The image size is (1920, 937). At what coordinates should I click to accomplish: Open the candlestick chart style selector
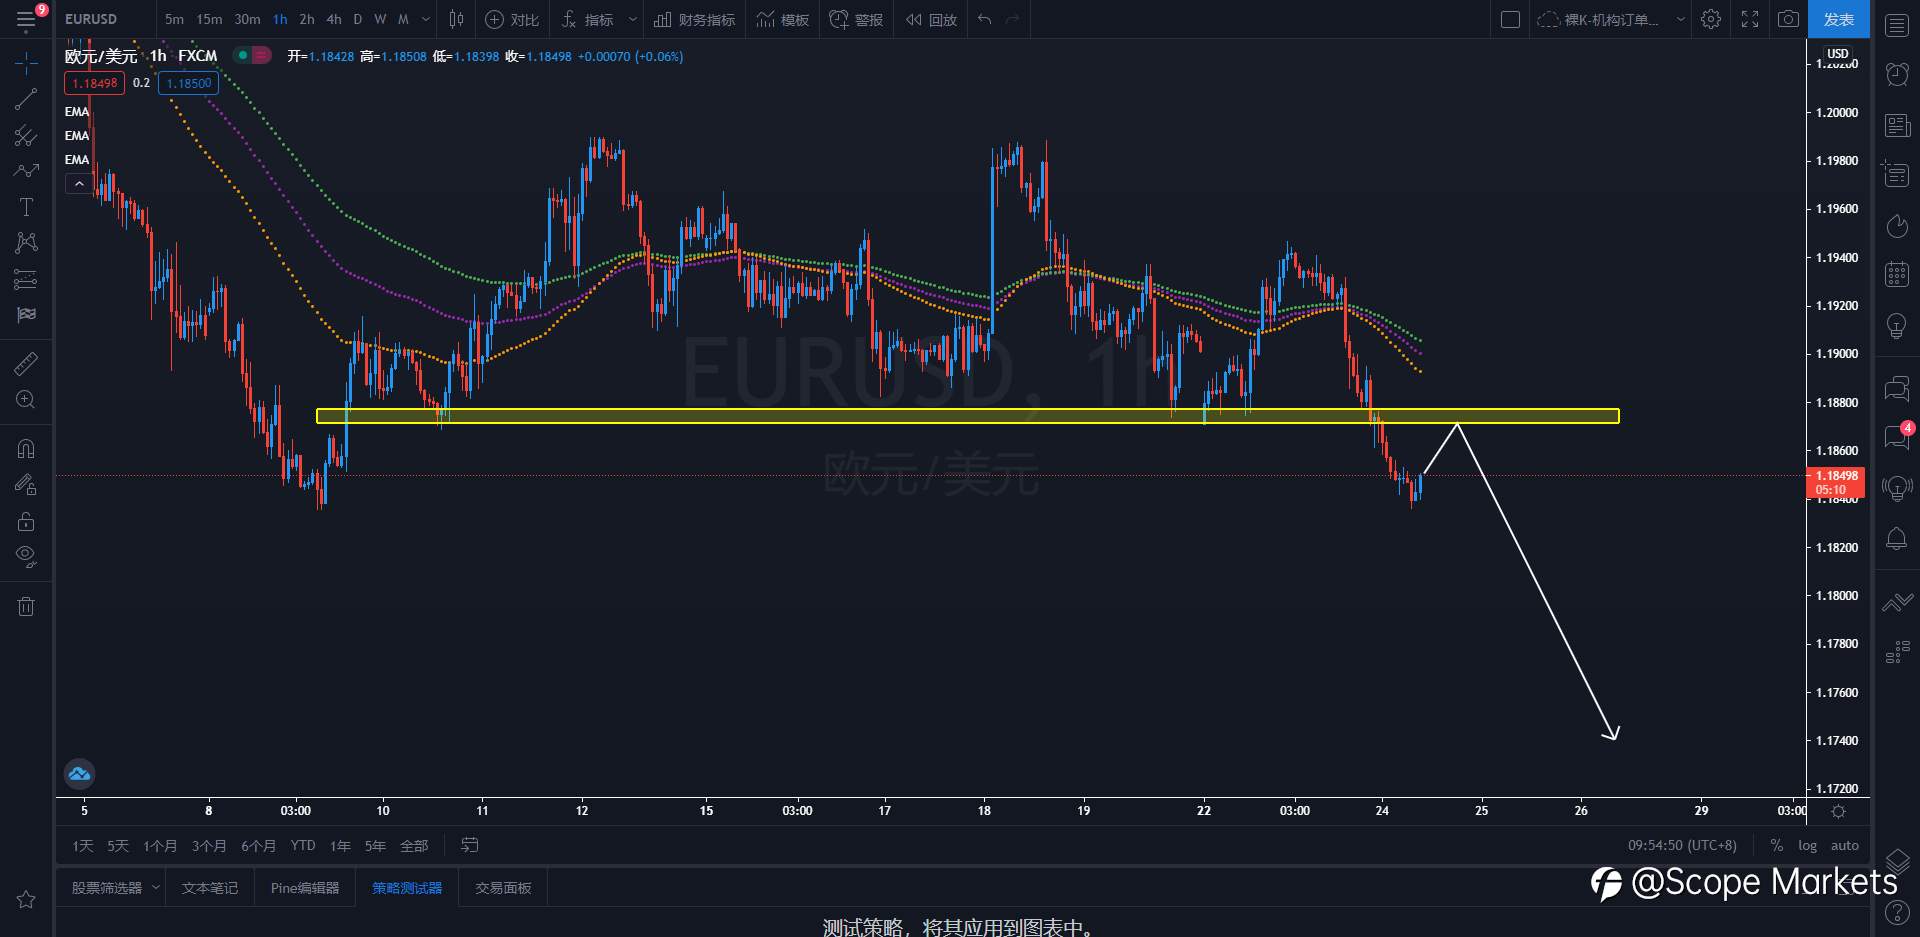point(457,19)
